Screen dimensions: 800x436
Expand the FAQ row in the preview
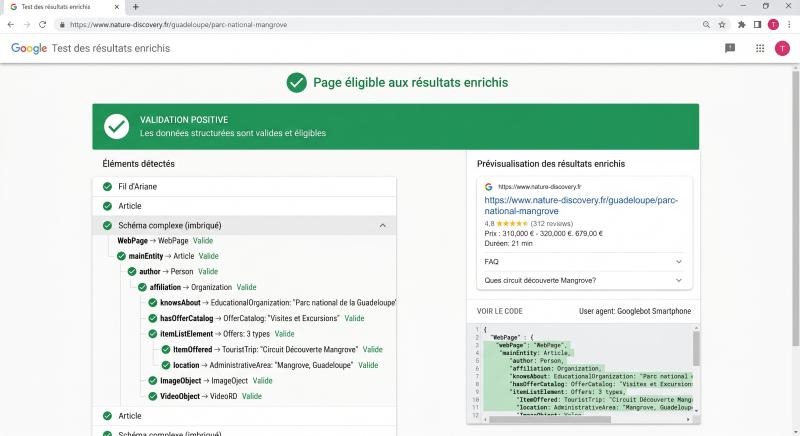point(583,262)
